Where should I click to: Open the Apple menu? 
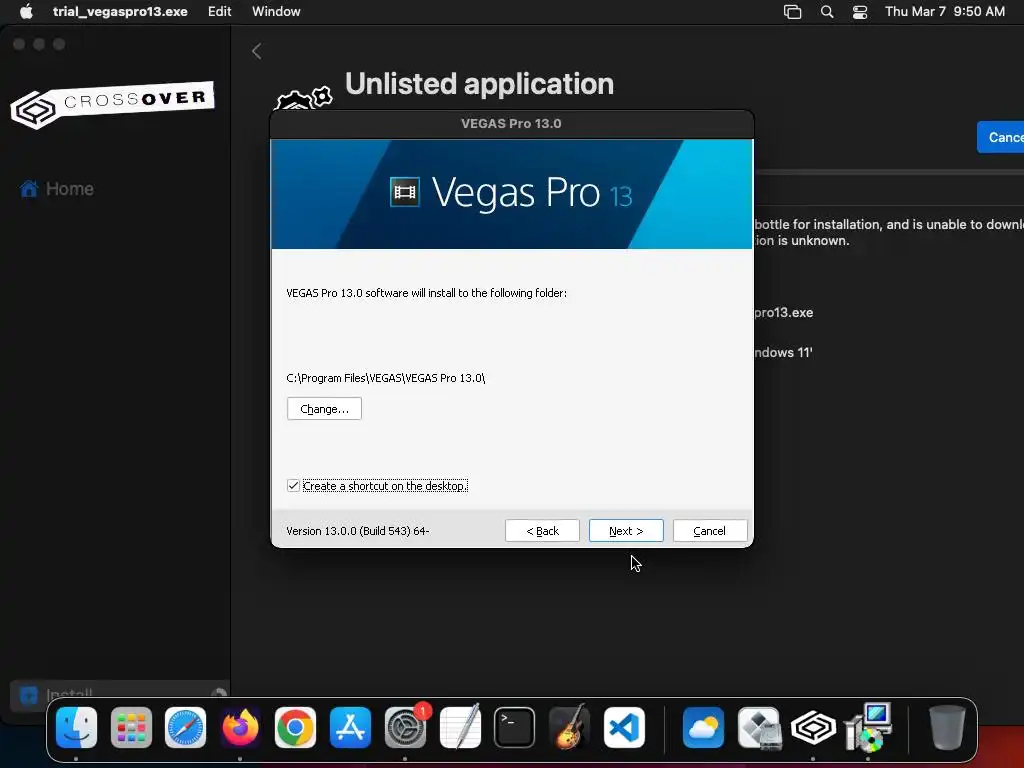26,12
